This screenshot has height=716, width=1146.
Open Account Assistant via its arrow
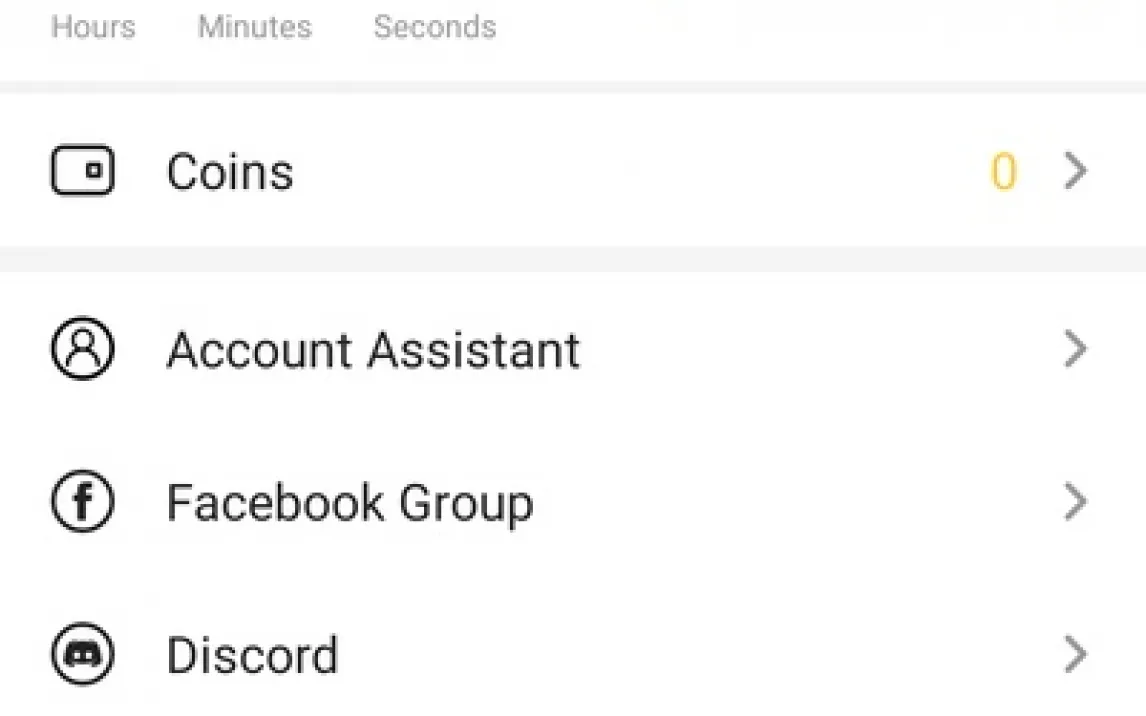pyautogui.click(x=1075, y=350)
